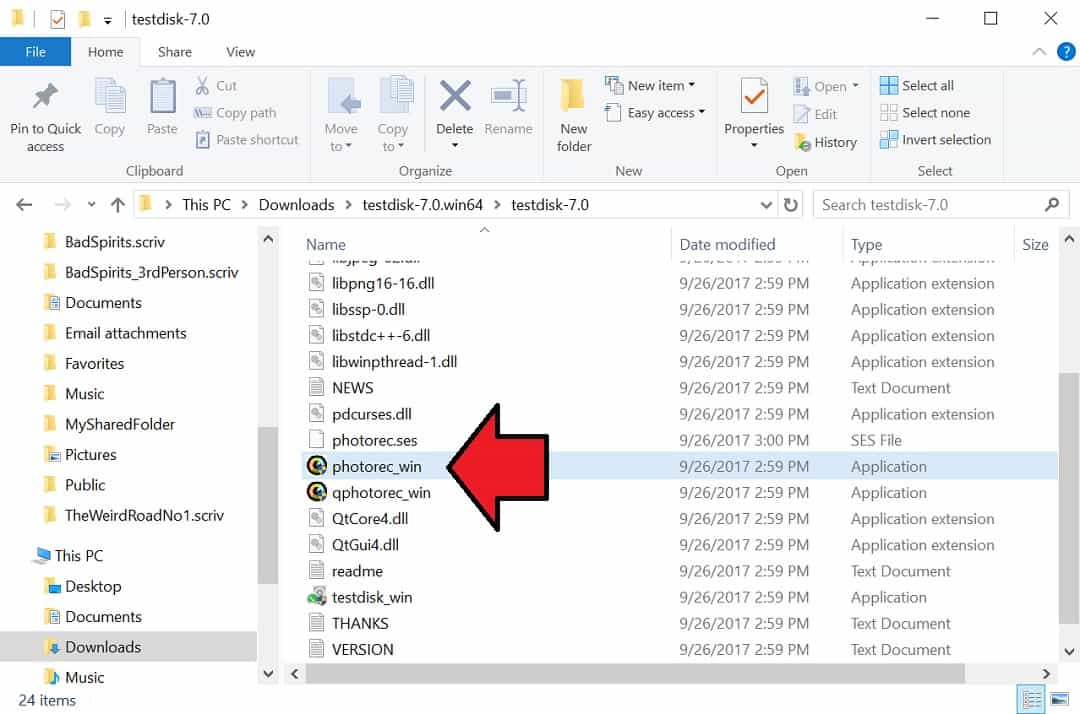
Task: Click Select none in ribbon
Action: click(x=925, y=112)
